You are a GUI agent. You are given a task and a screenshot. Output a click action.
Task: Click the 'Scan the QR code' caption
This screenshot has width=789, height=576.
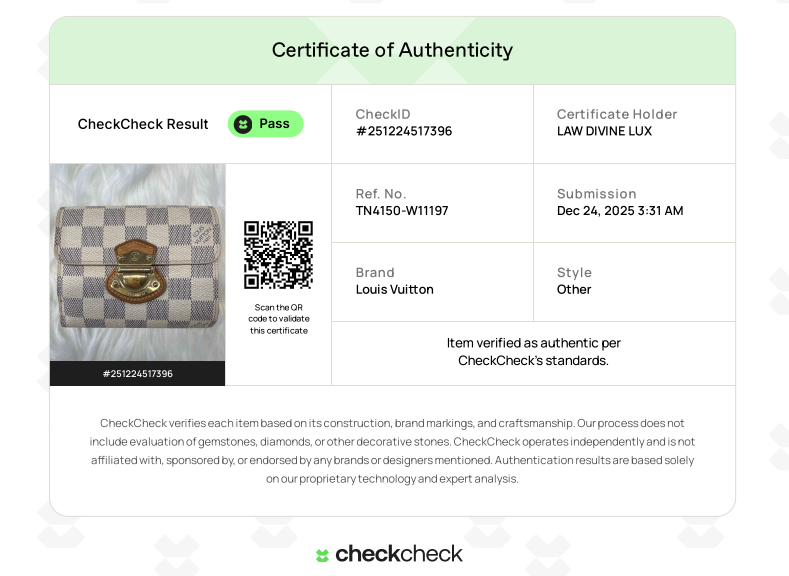[279, 319]
